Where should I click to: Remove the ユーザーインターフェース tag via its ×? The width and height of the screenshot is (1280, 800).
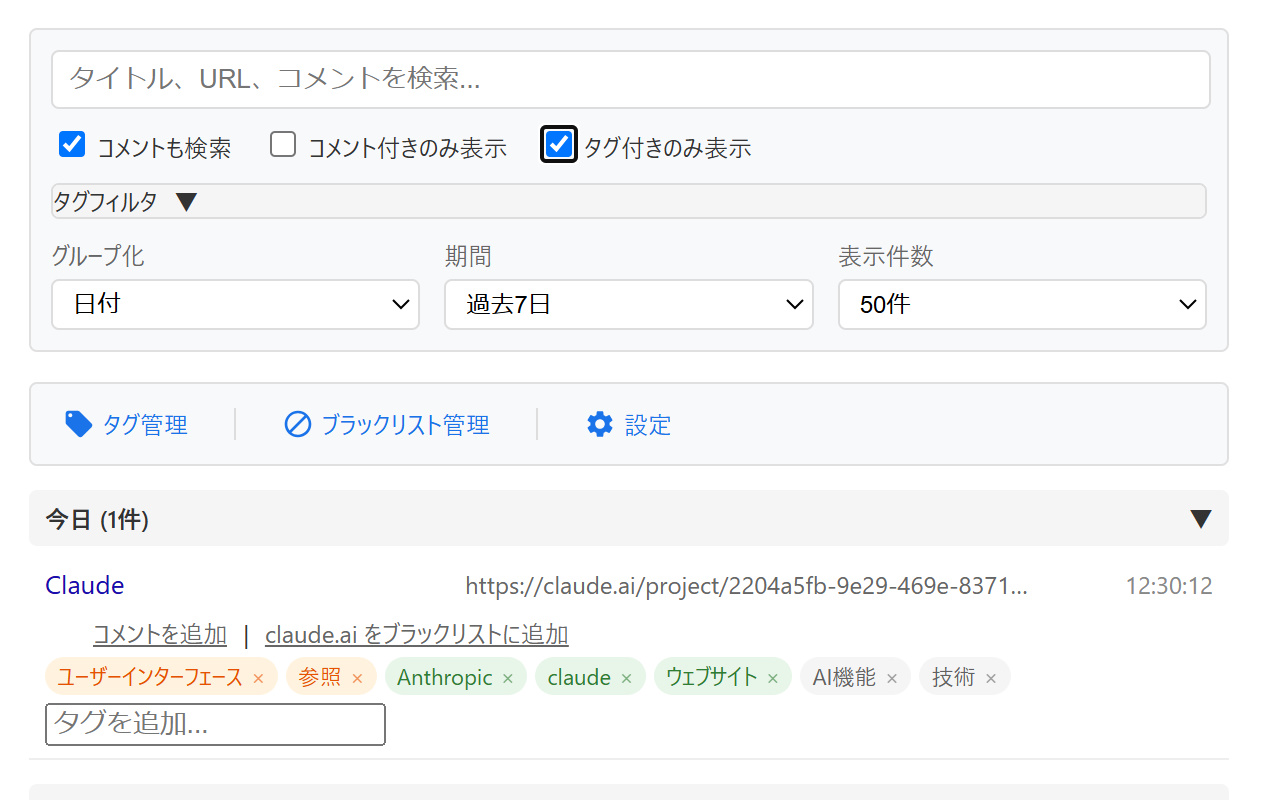(x=258, y=678)
